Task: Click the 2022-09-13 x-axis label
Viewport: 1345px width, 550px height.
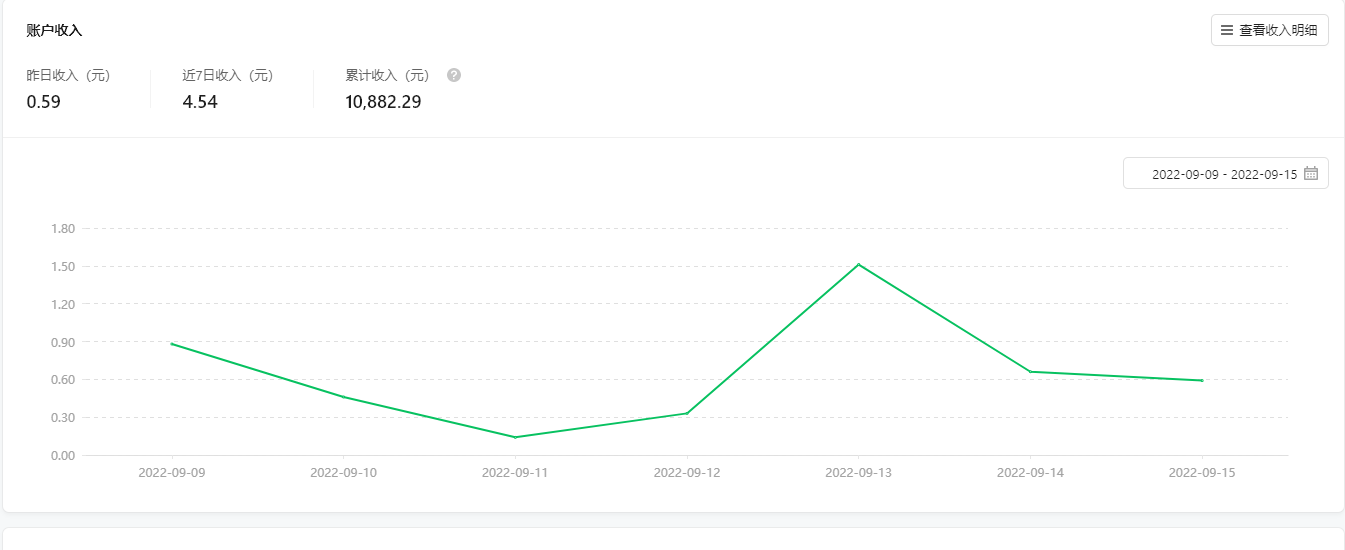Action: [858, 473]
